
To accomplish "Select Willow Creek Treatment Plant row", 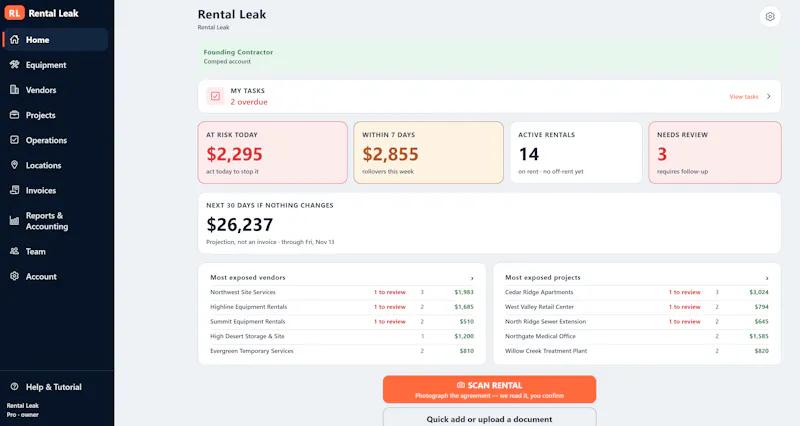I will click(x=637, y=351).
